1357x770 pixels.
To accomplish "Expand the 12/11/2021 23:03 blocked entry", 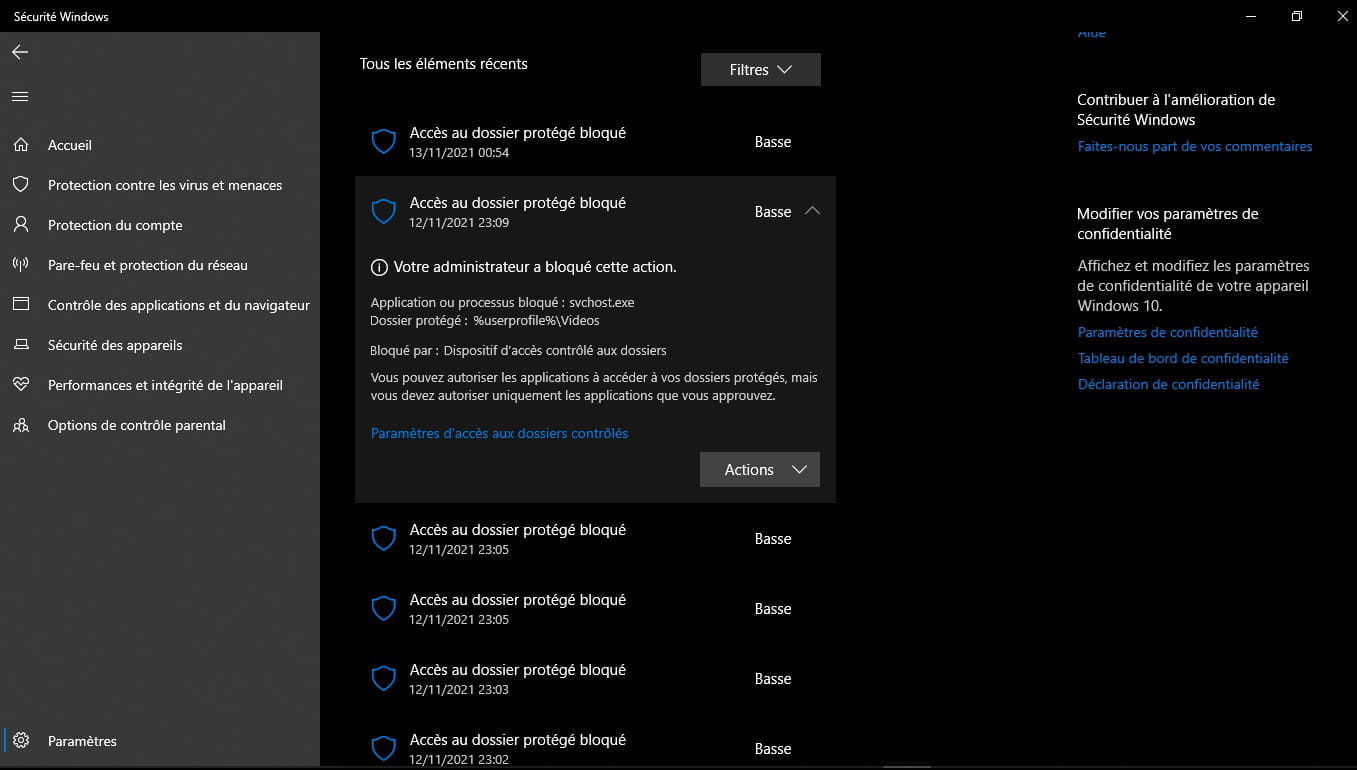I will (x=595, y=679).
